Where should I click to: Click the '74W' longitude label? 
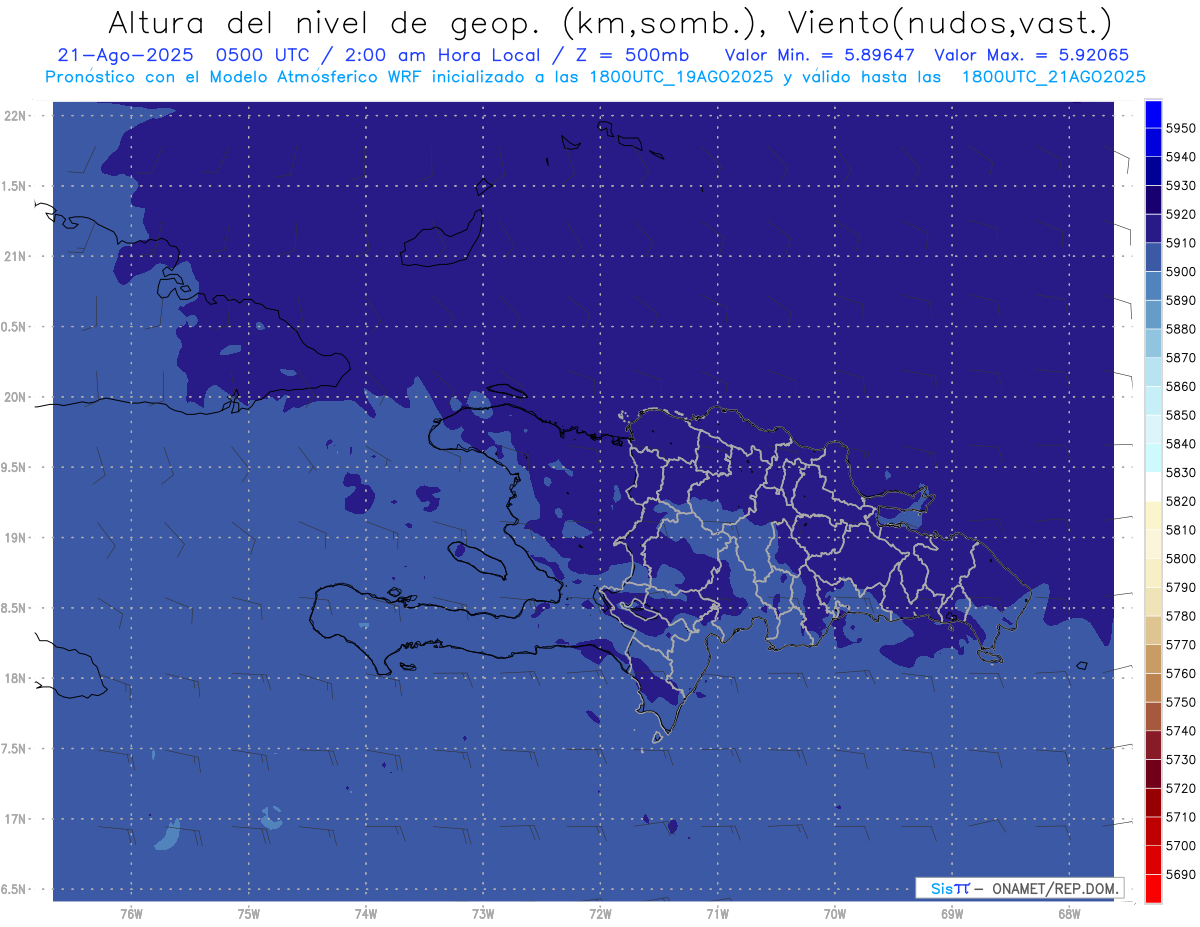[x=366, y=914]
